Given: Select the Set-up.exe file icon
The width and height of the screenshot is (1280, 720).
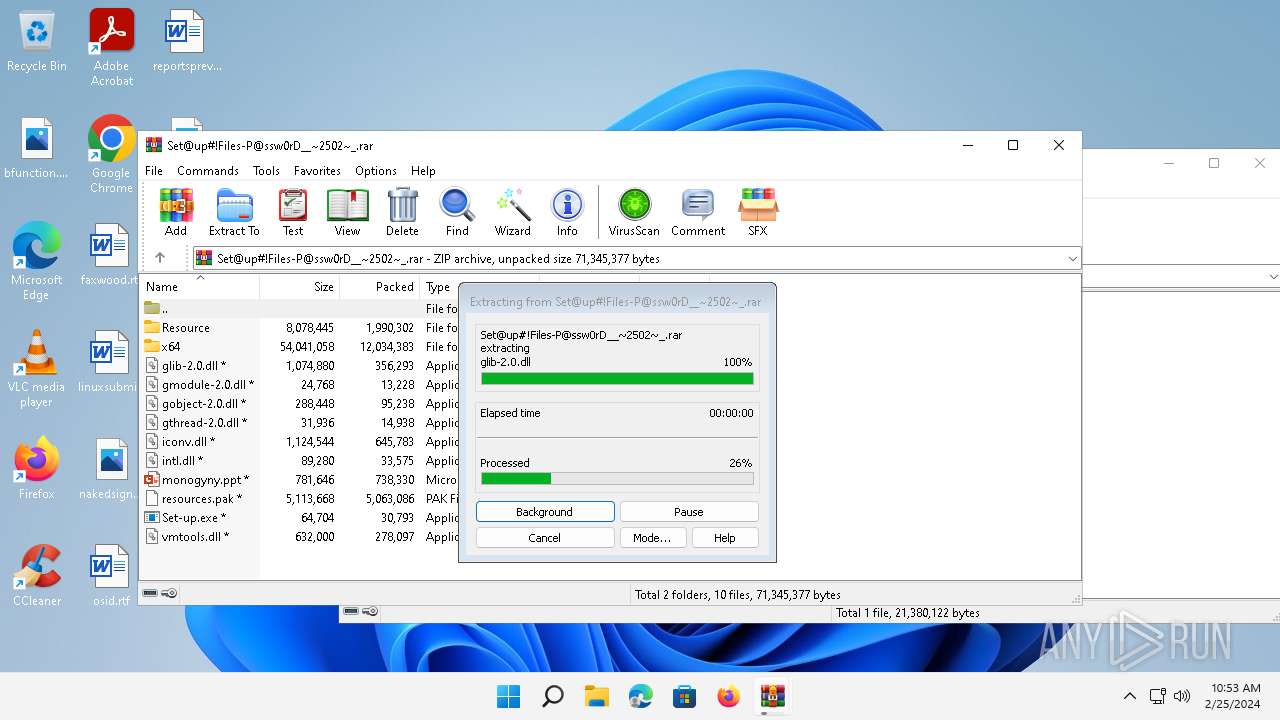Looking at the screenshot, I should click(x=152, y=517).
